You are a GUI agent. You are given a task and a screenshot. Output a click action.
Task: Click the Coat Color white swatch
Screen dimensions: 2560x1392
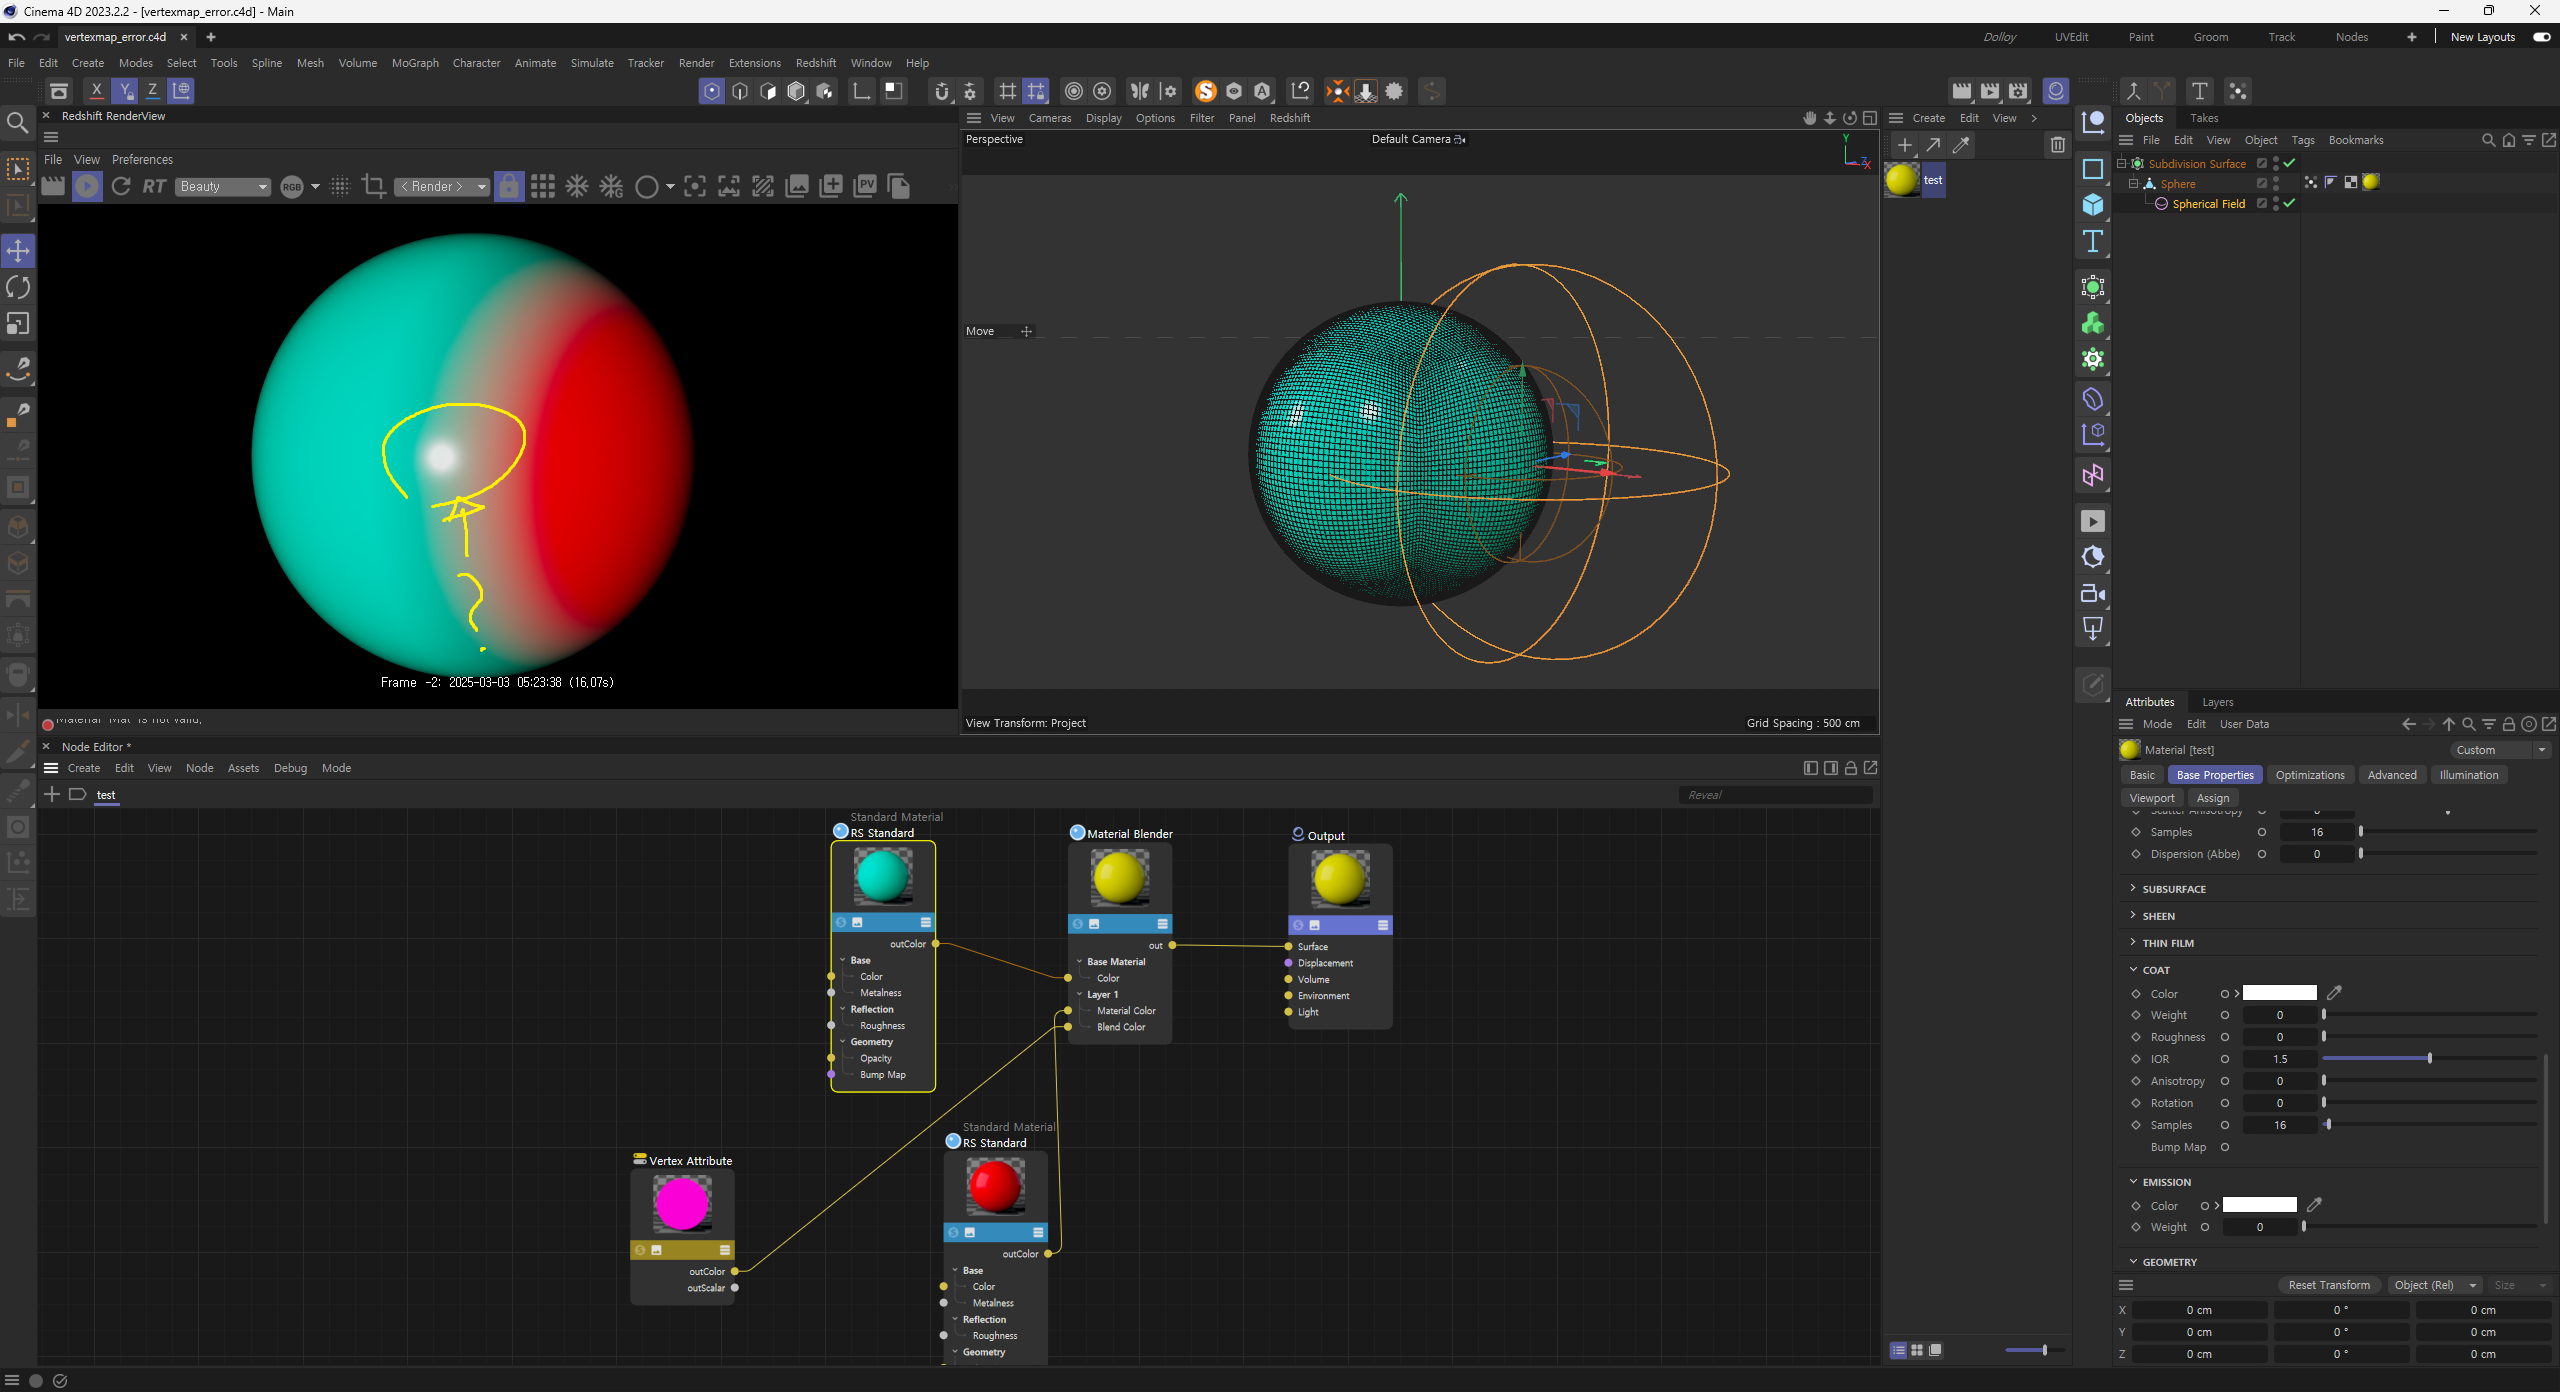(x=2279, y=993)
